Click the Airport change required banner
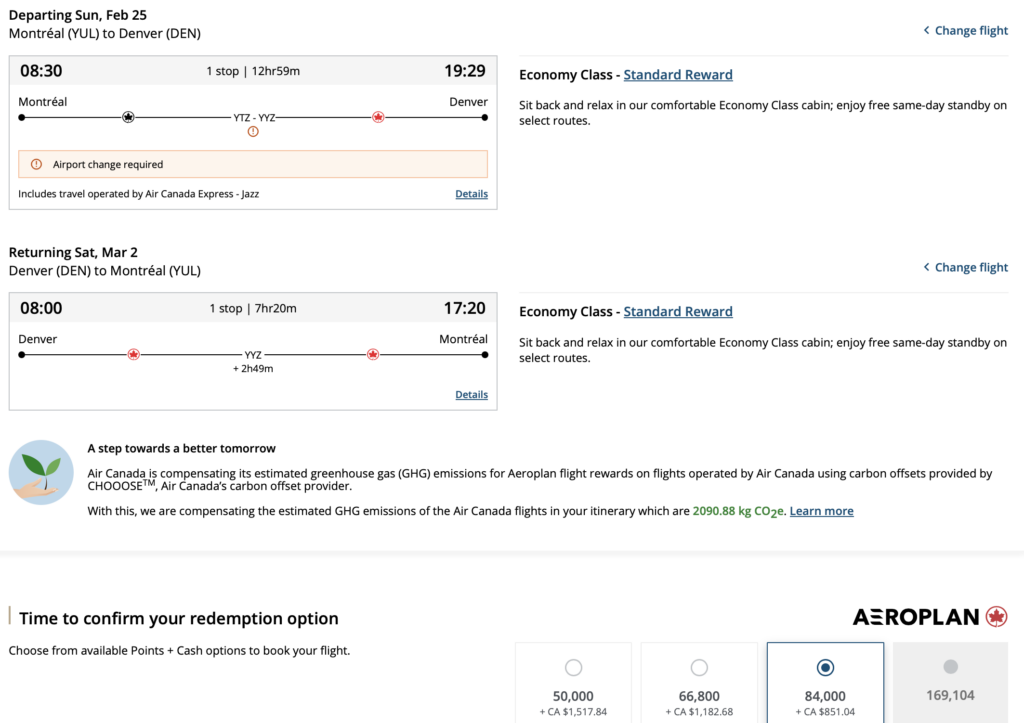Image resolution: width=1024 pixels, height=723 pixels. click(x=253, y=164)
